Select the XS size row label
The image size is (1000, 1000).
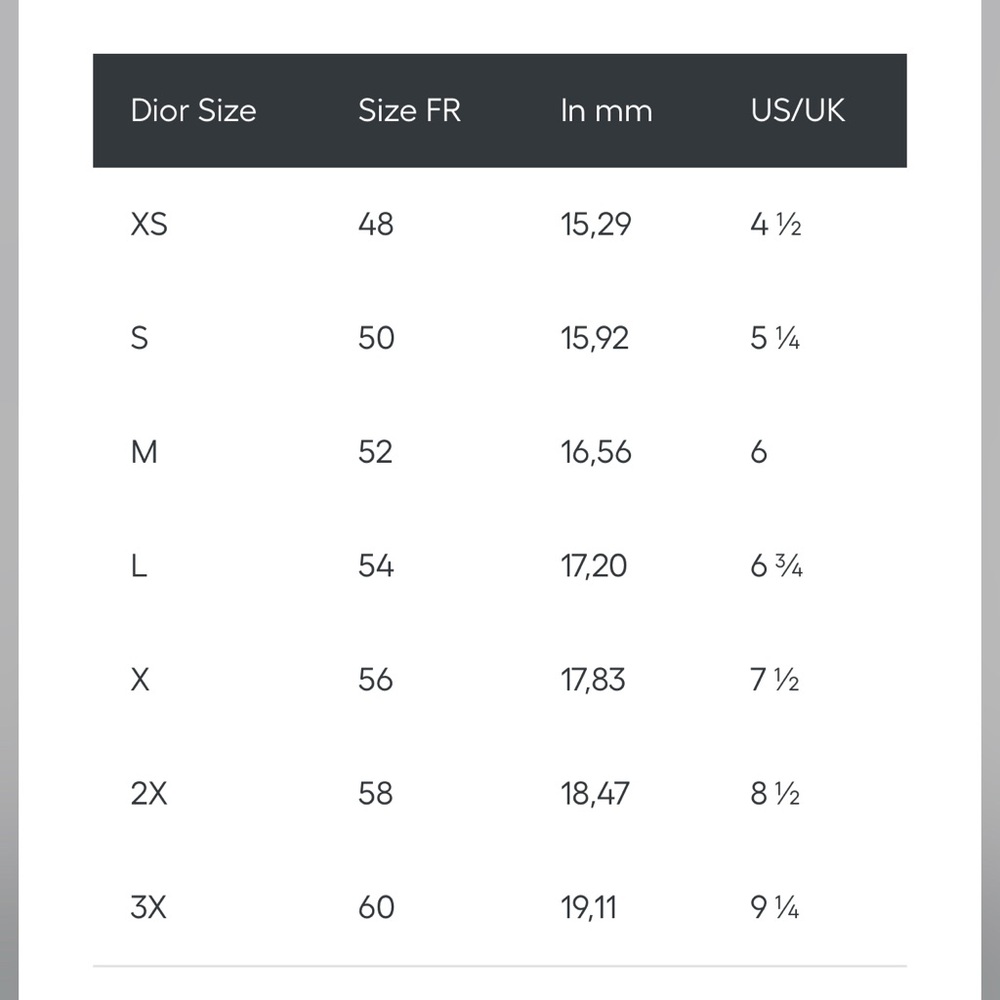[149, 224]
